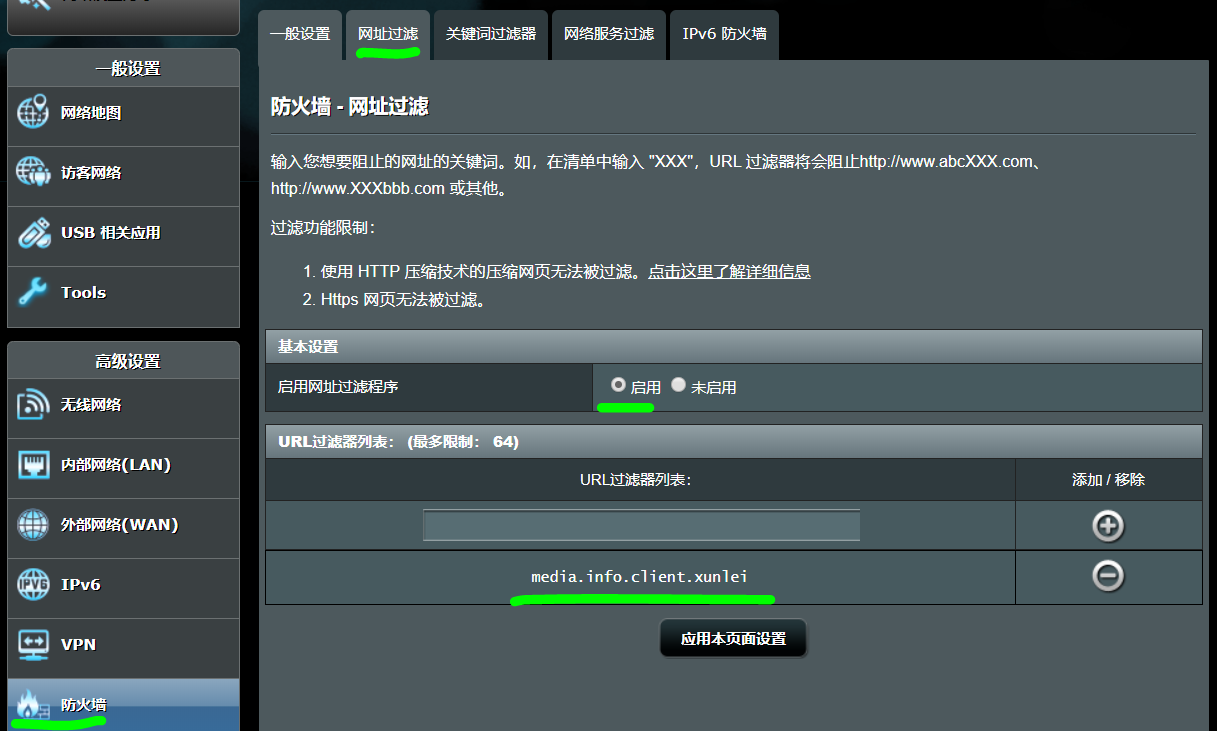Select the 启用 radio button

tap(618, 384)
